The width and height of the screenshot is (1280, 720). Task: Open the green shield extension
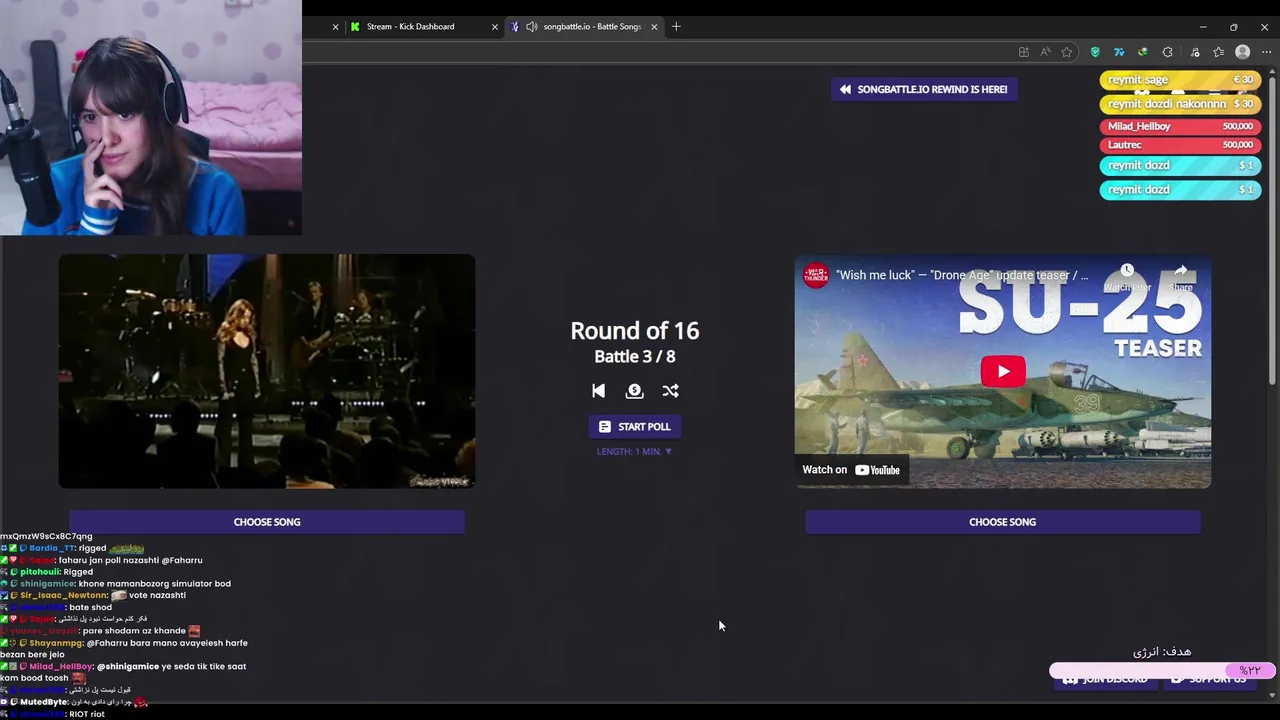tap(1095, 52)
